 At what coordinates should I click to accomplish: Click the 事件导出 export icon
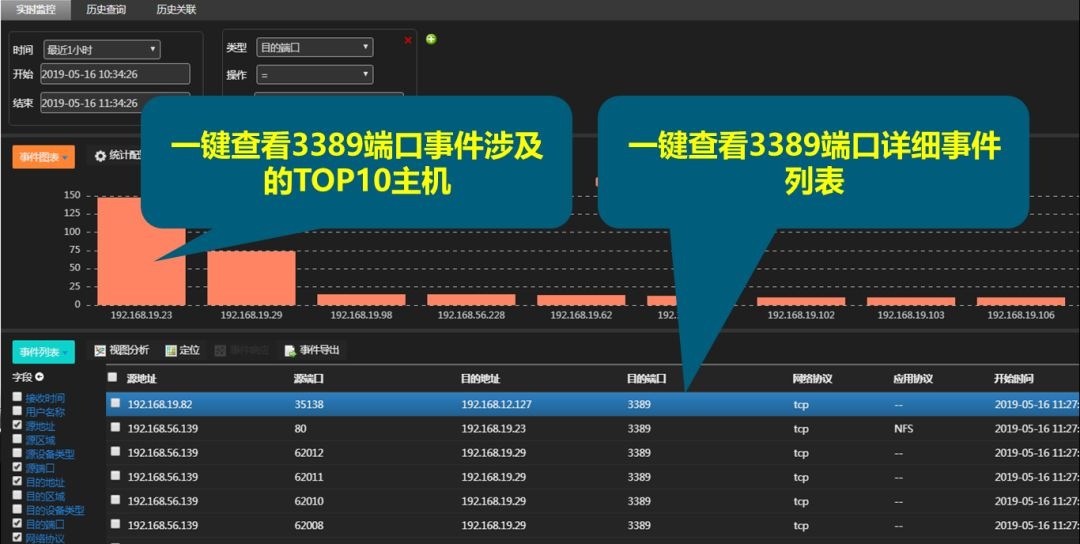click(x=290, y=351)
